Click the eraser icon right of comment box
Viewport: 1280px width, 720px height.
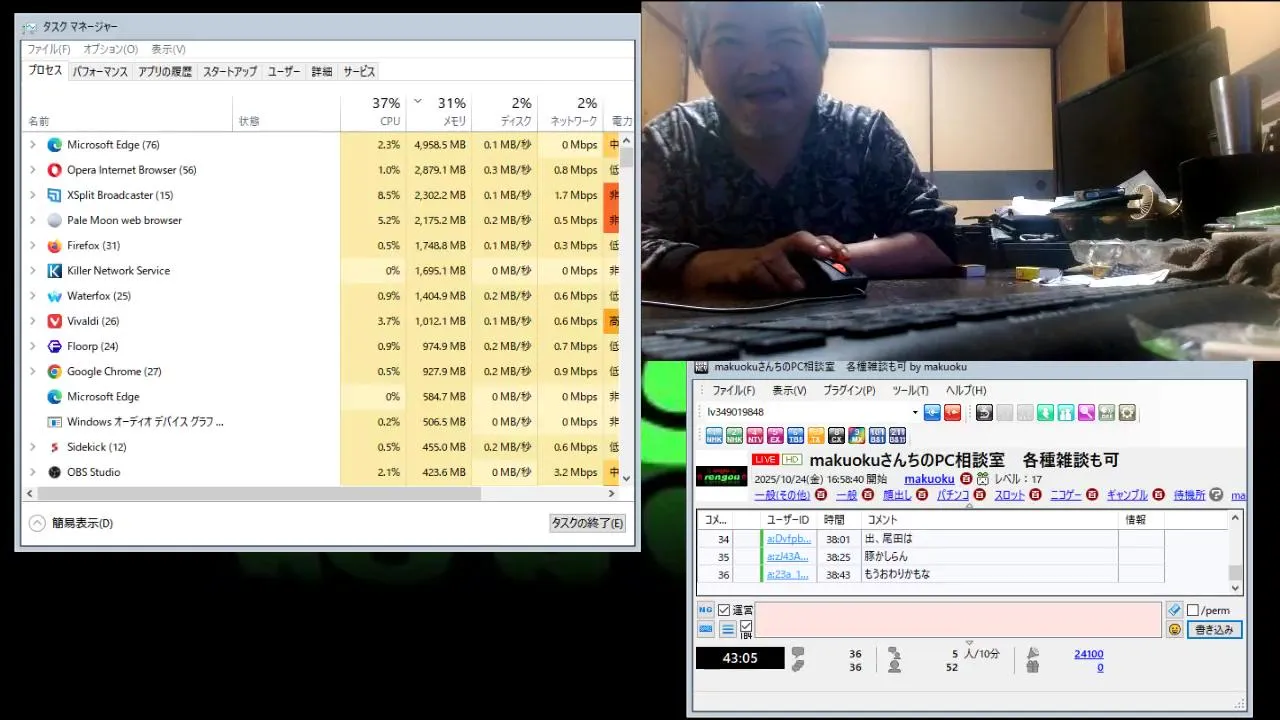tap(1174, 610)
